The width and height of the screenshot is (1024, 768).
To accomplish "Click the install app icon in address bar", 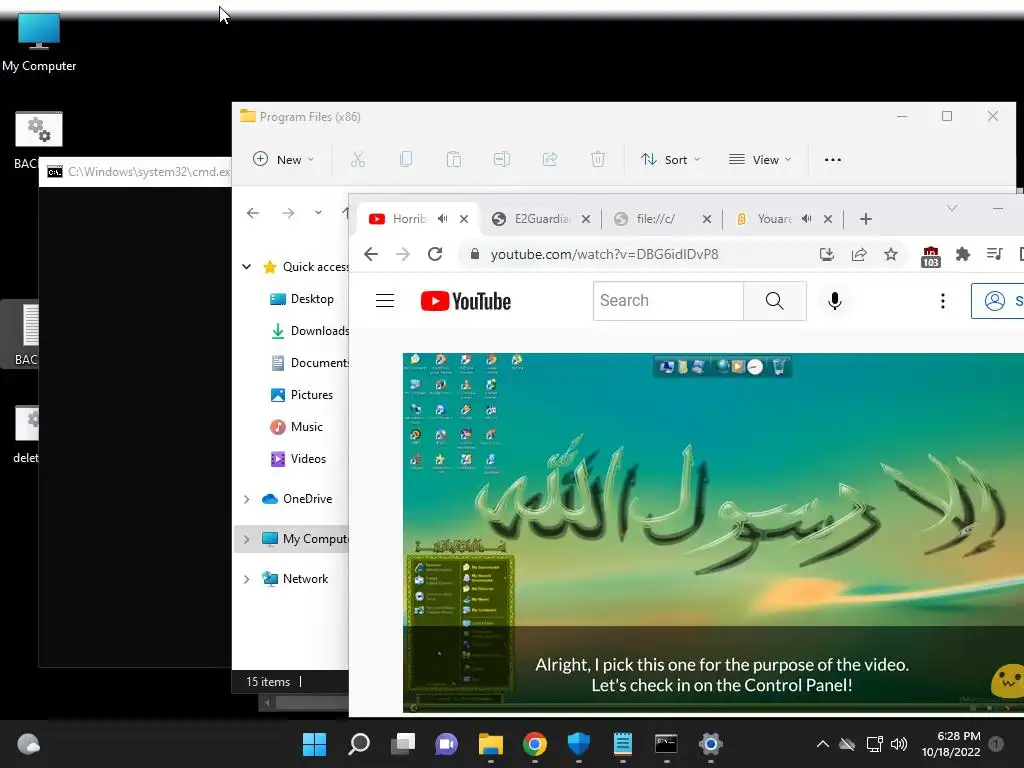I will [827, 255].
